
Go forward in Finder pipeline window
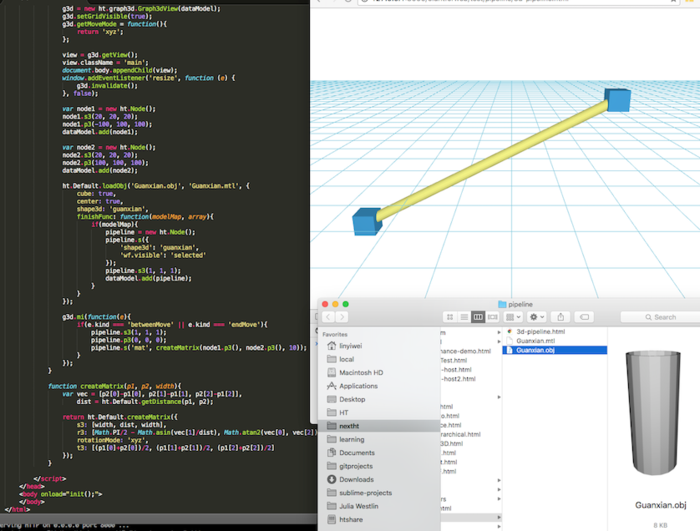point(342,317)
